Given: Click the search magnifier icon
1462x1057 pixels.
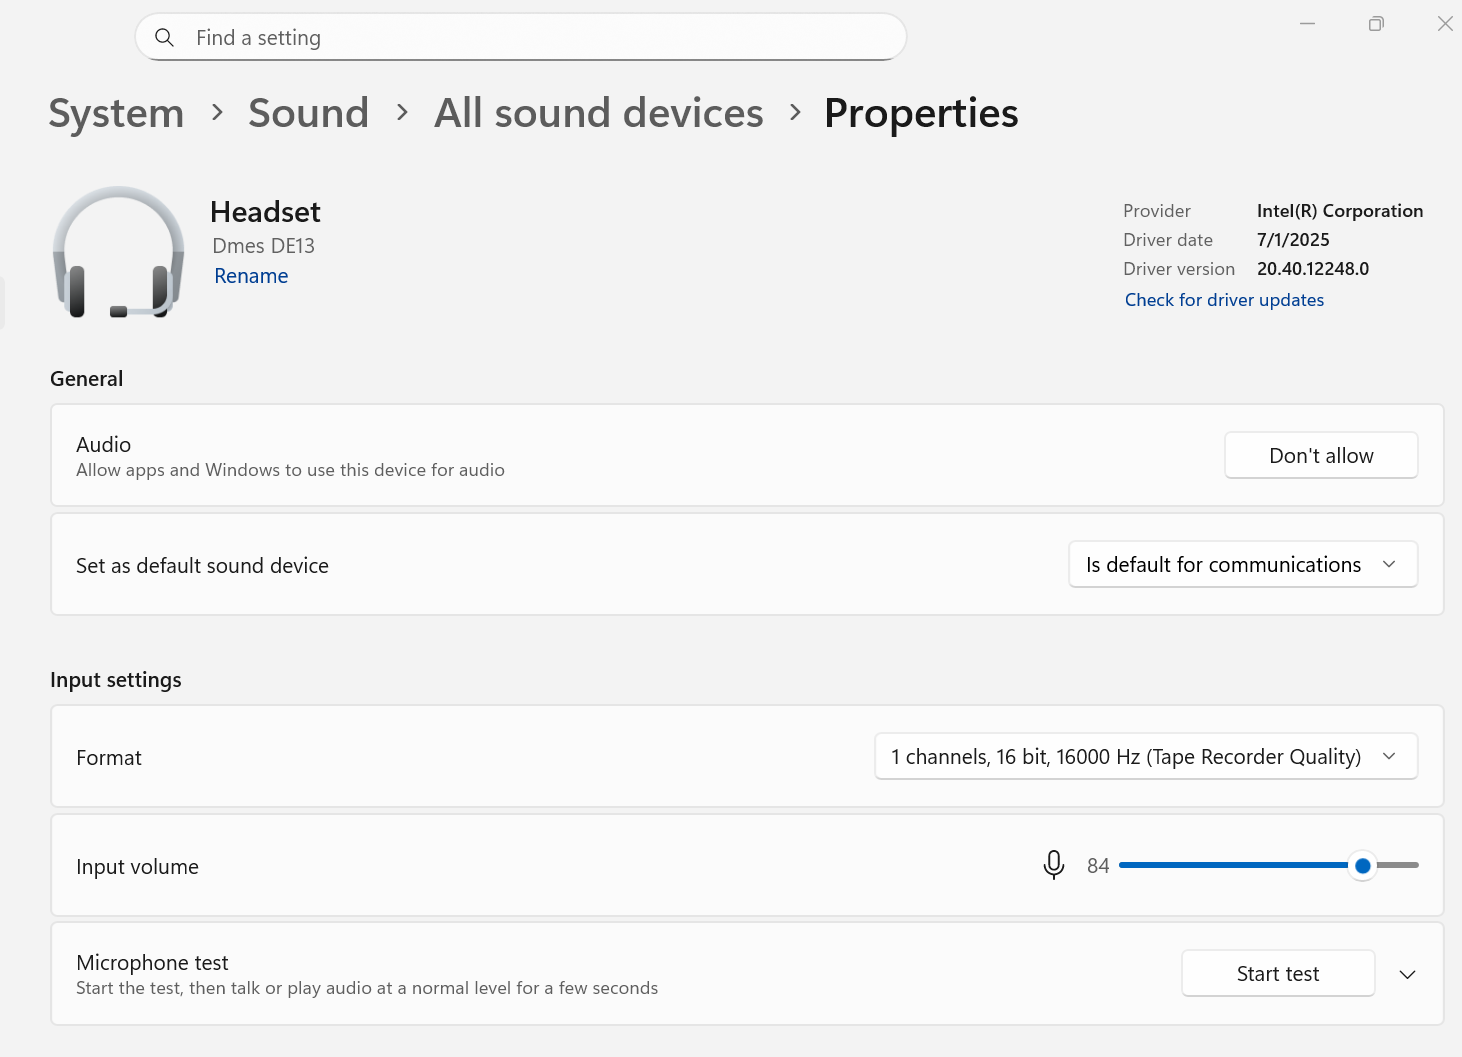Looking at the screenshot, I should click(165, 38).
